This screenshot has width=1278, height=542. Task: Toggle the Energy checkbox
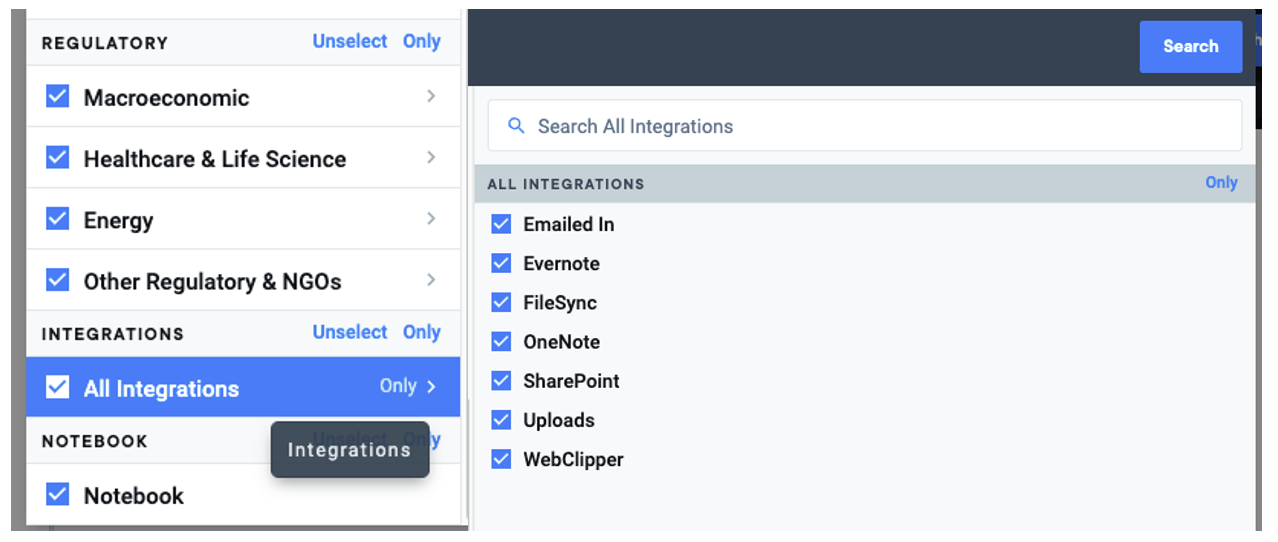[58, 219]
